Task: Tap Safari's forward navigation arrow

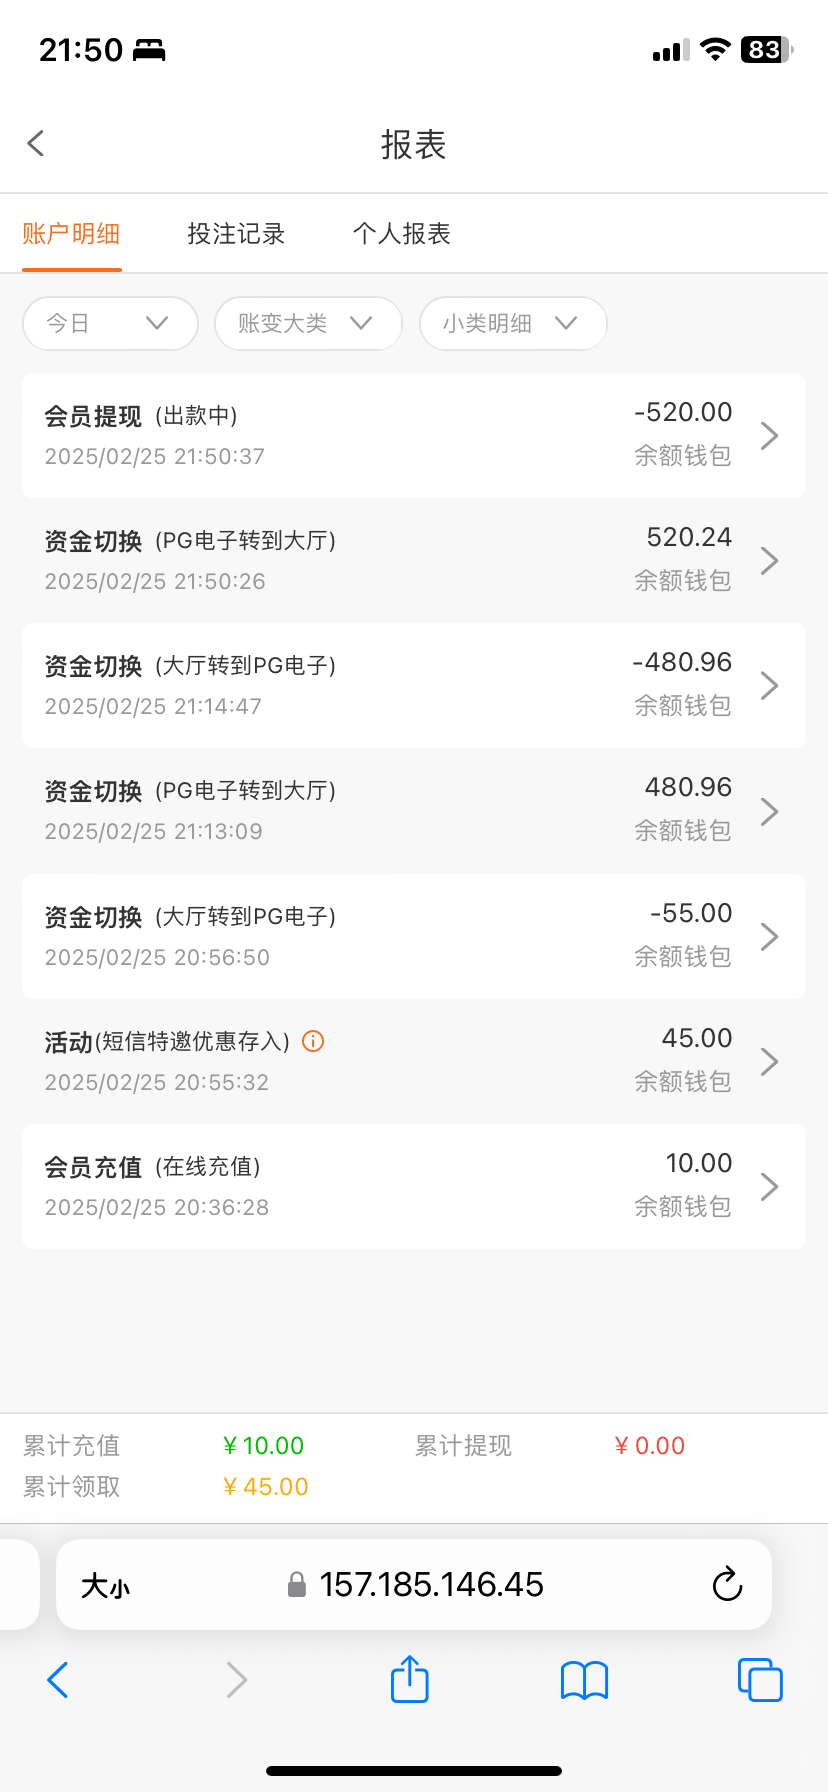Action: click(236, 1680)
